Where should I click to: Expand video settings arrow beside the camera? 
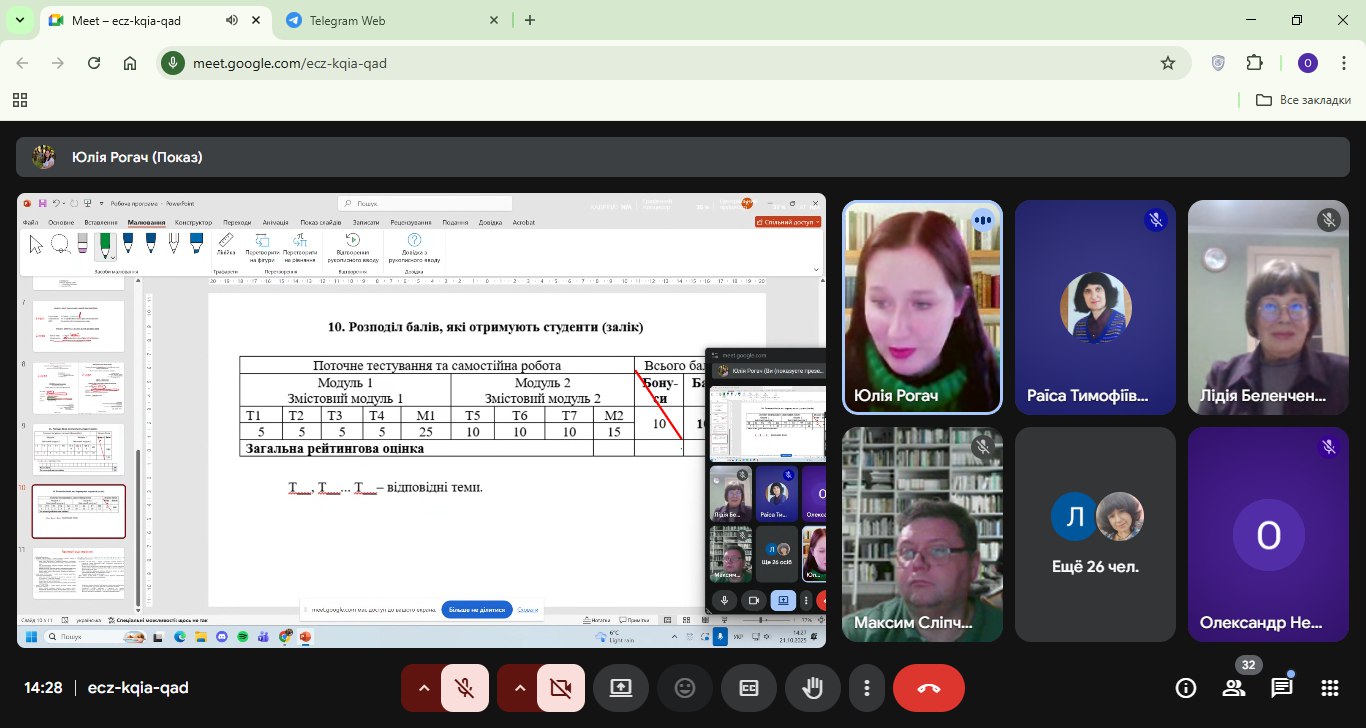(518, 688)
